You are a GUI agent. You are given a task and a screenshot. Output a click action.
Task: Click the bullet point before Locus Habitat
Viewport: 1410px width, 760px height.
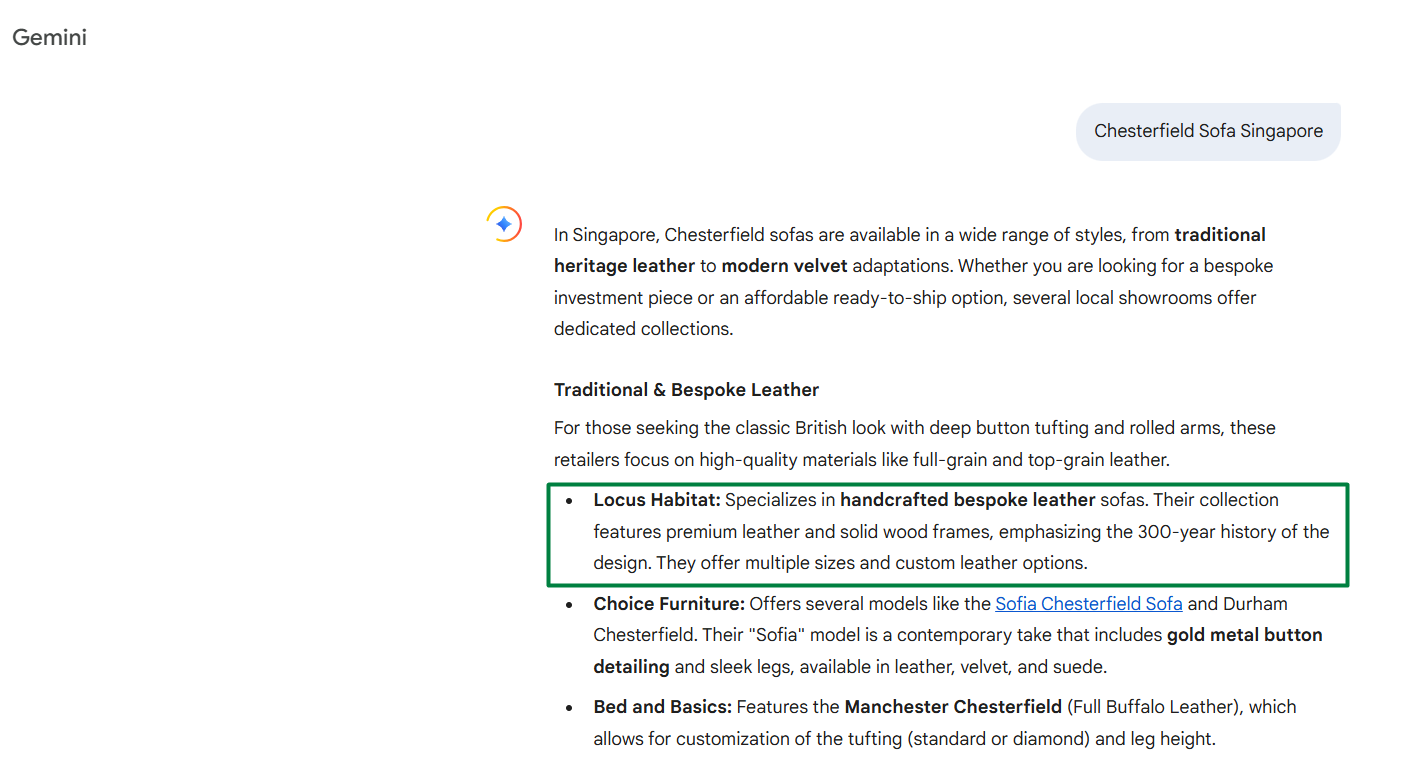coord(569,500)
